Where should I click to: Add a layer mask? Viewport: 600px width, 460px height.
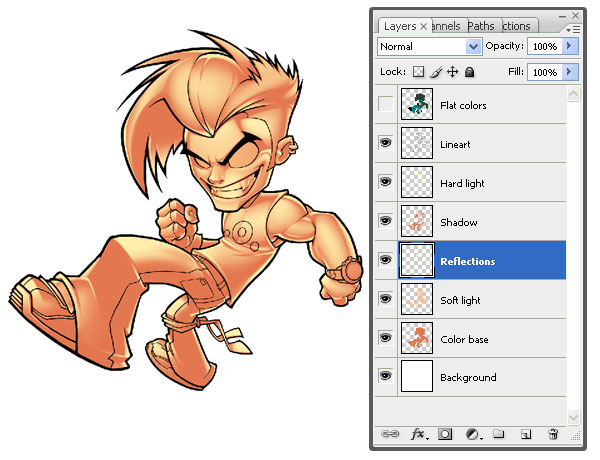pyautogui.click(x=445, y=434)
